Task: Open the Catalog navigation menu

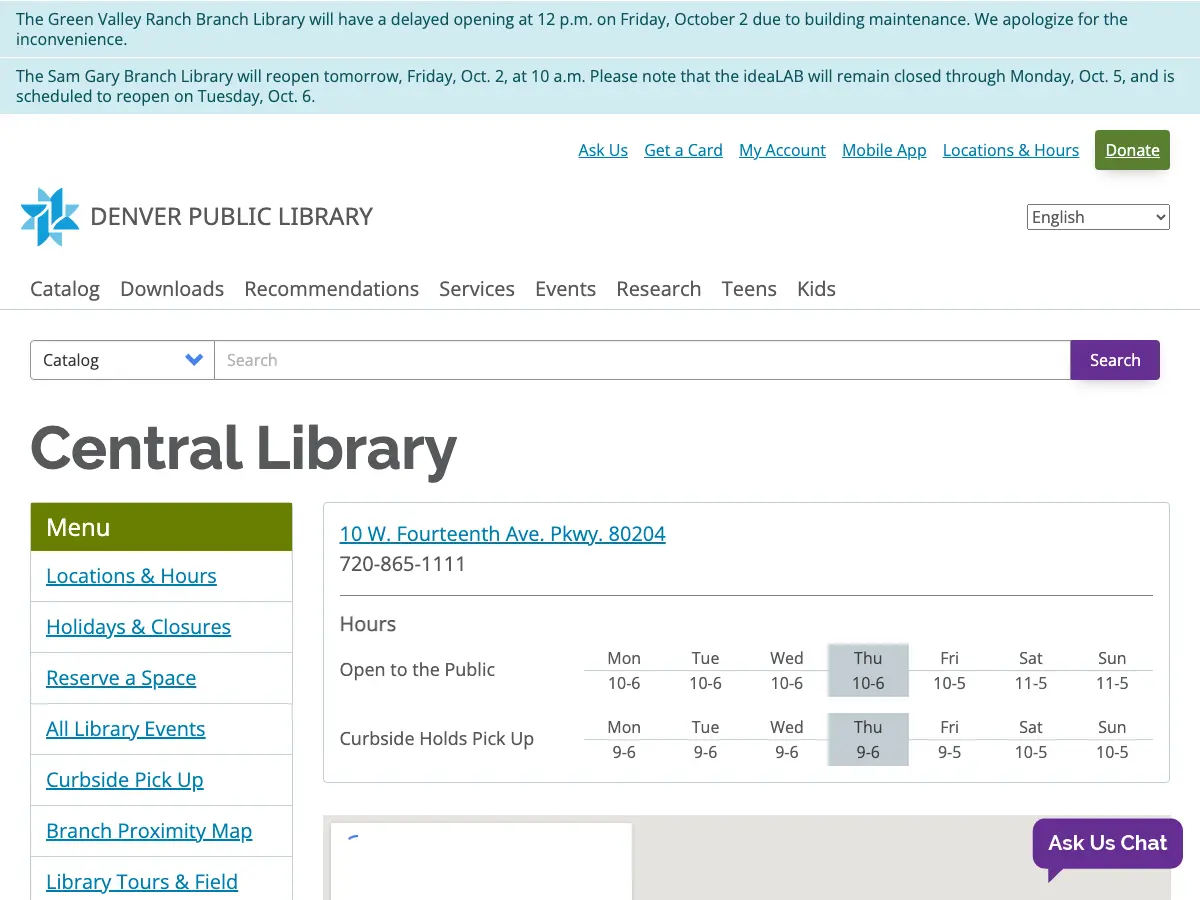Action: (65, 289)
